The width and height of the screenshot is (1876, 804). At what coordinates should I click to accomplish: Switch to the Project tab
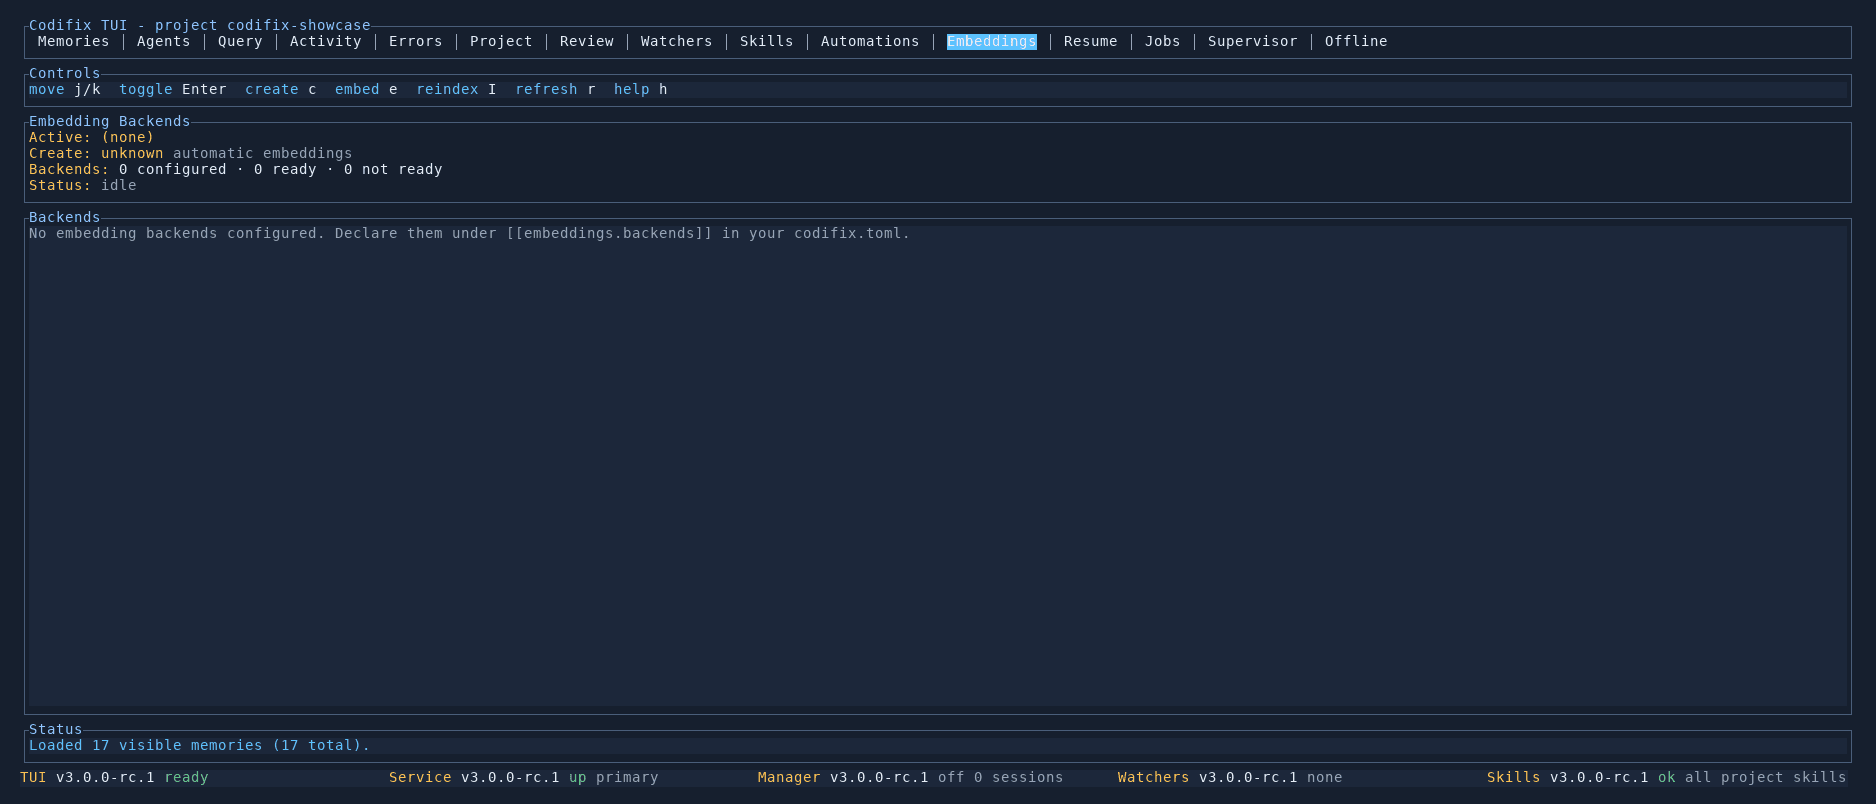[501, 41]
